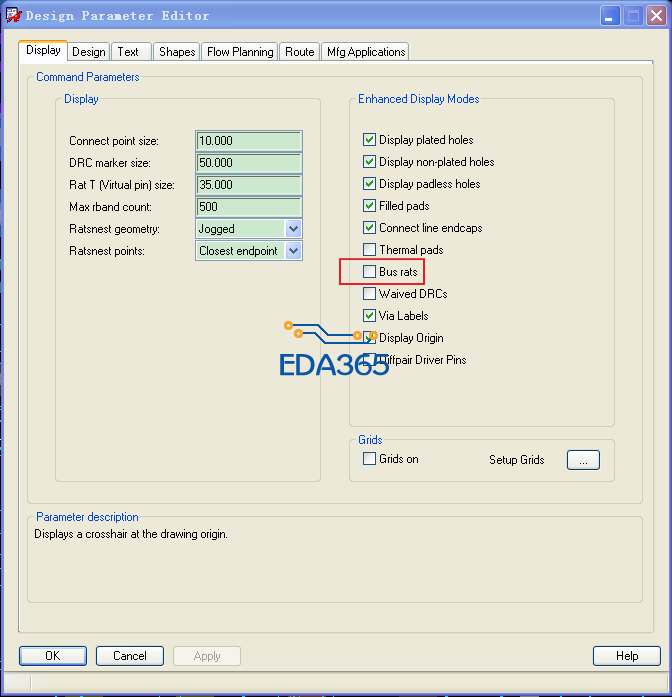
Task: Open the Ratsnest points dropdown arrow
Action: click(293, 251)
